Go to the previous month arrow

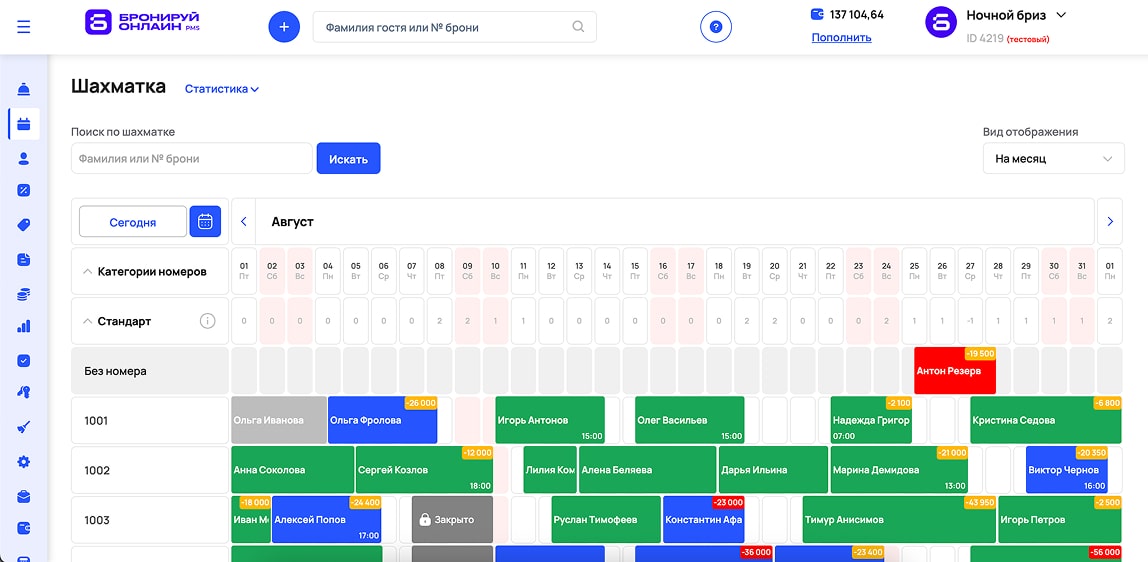[244, 221]
